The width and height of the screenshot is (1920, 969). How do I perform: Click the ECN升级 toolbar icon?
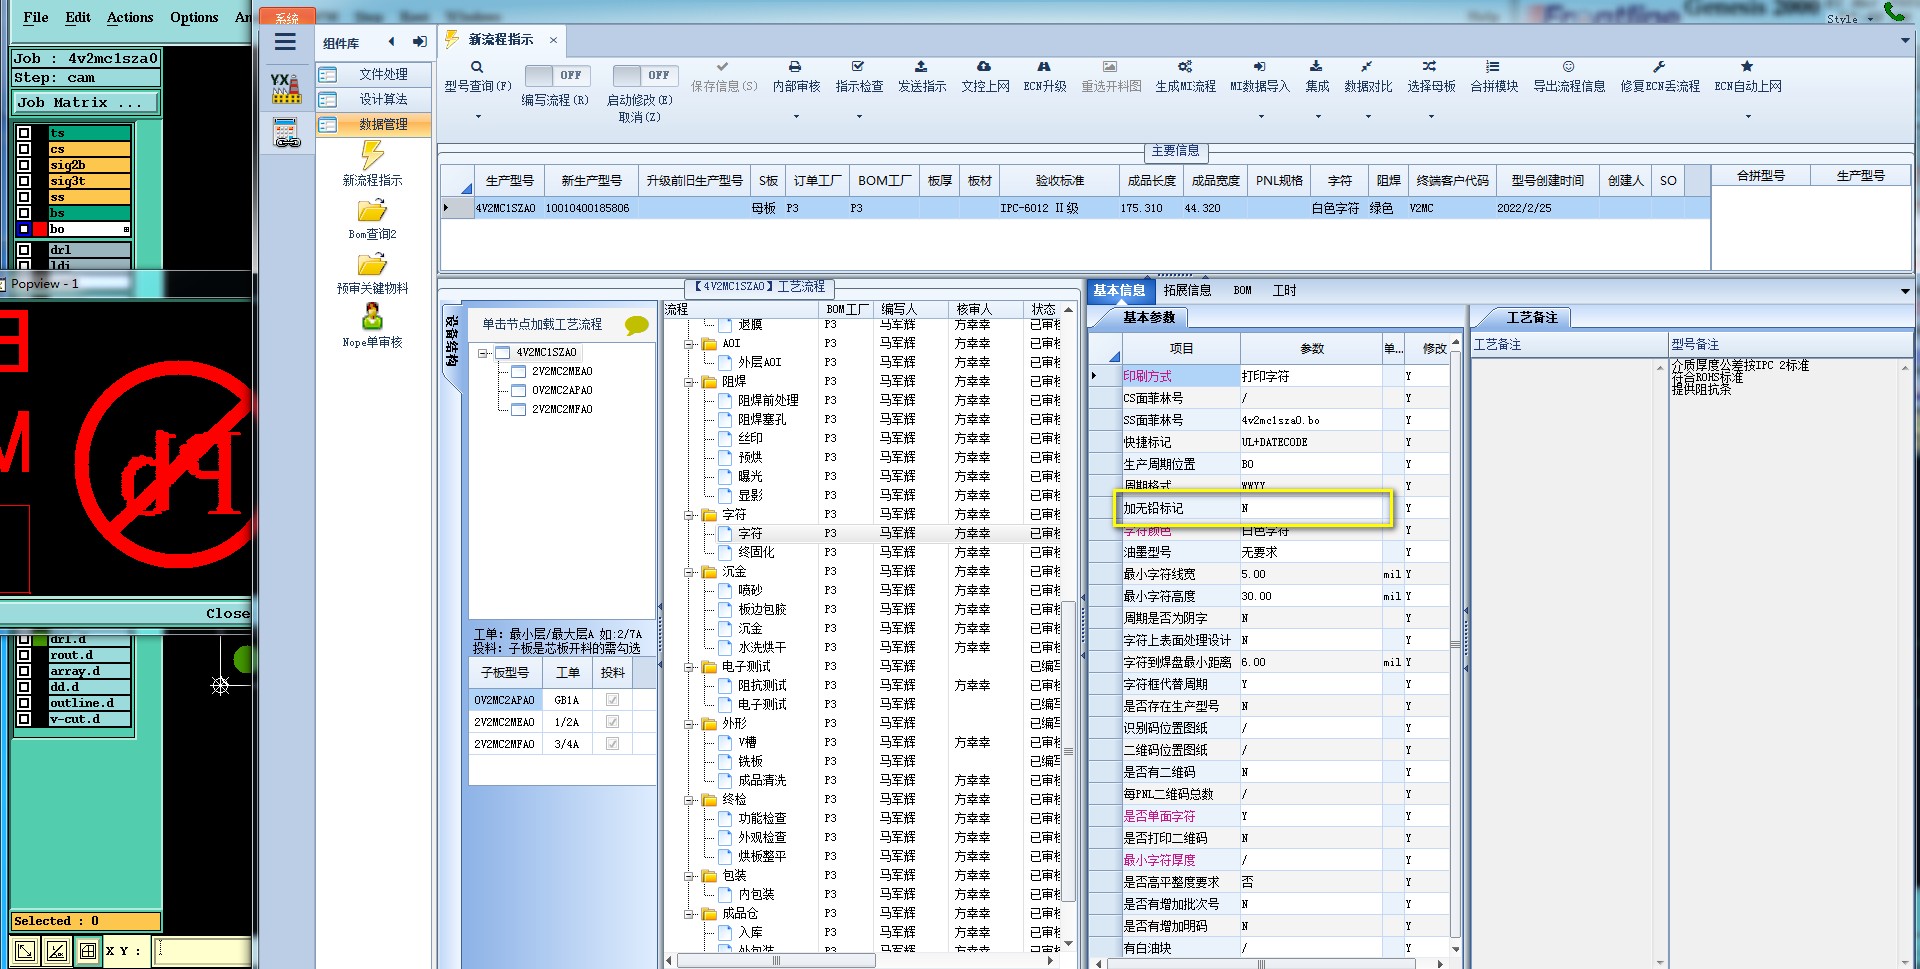click(x=1044, y=67)
